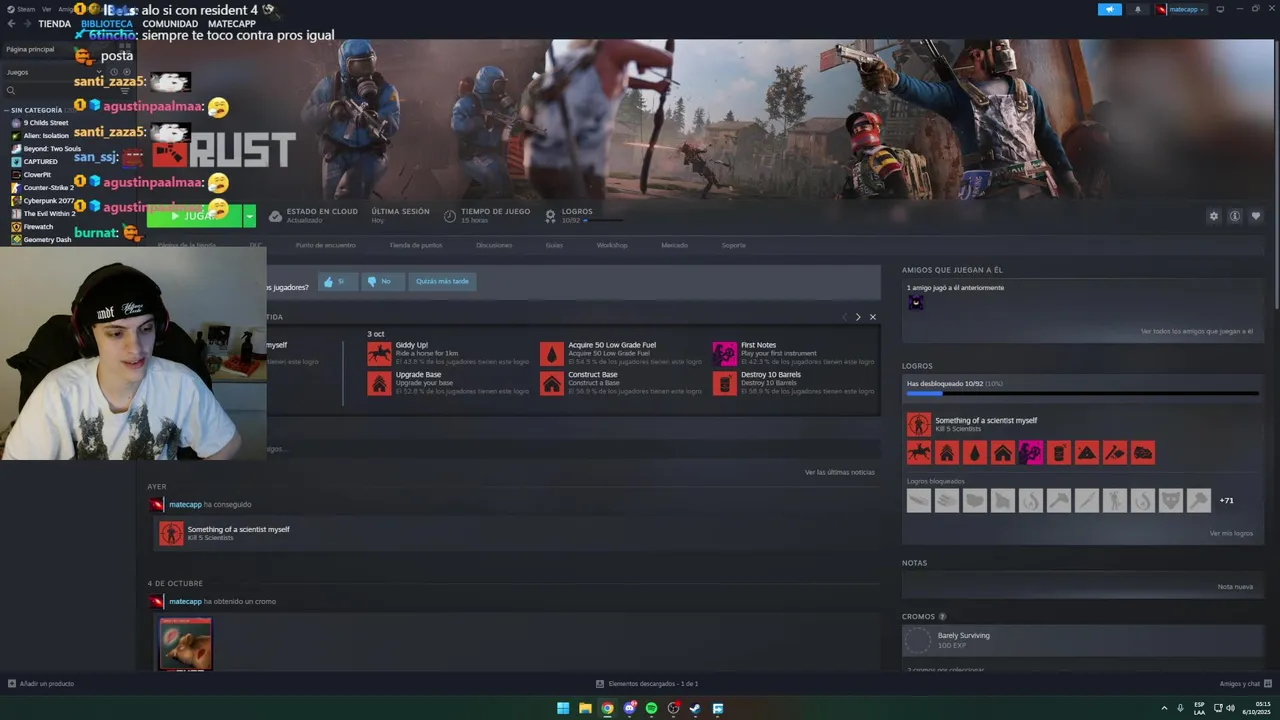Go to next post-game summary page
The image size is (1280, 720).
click(x=857, y=317)
